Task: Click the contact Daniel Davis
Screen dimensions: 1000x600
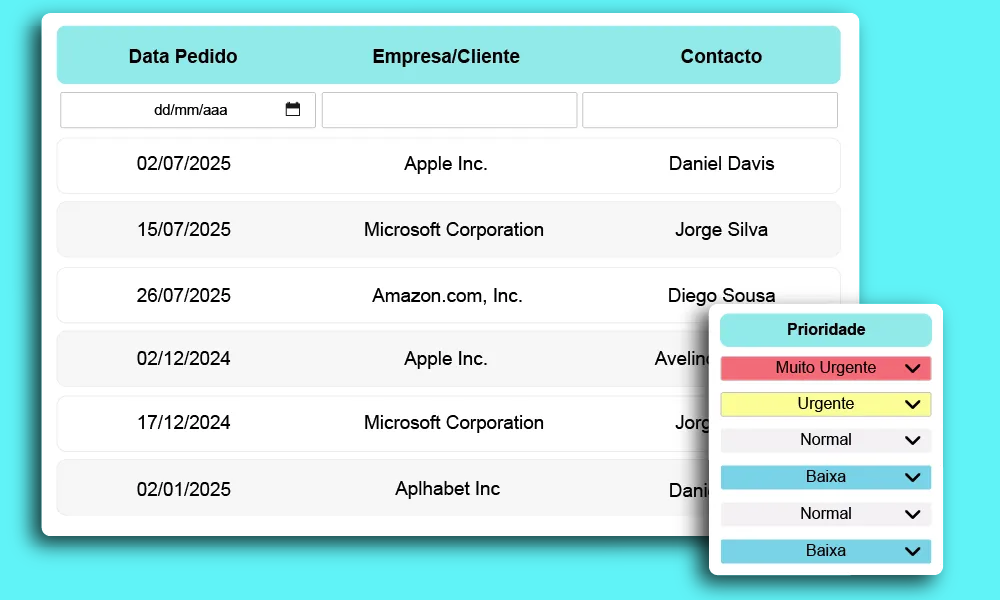Action: [721, 164]
